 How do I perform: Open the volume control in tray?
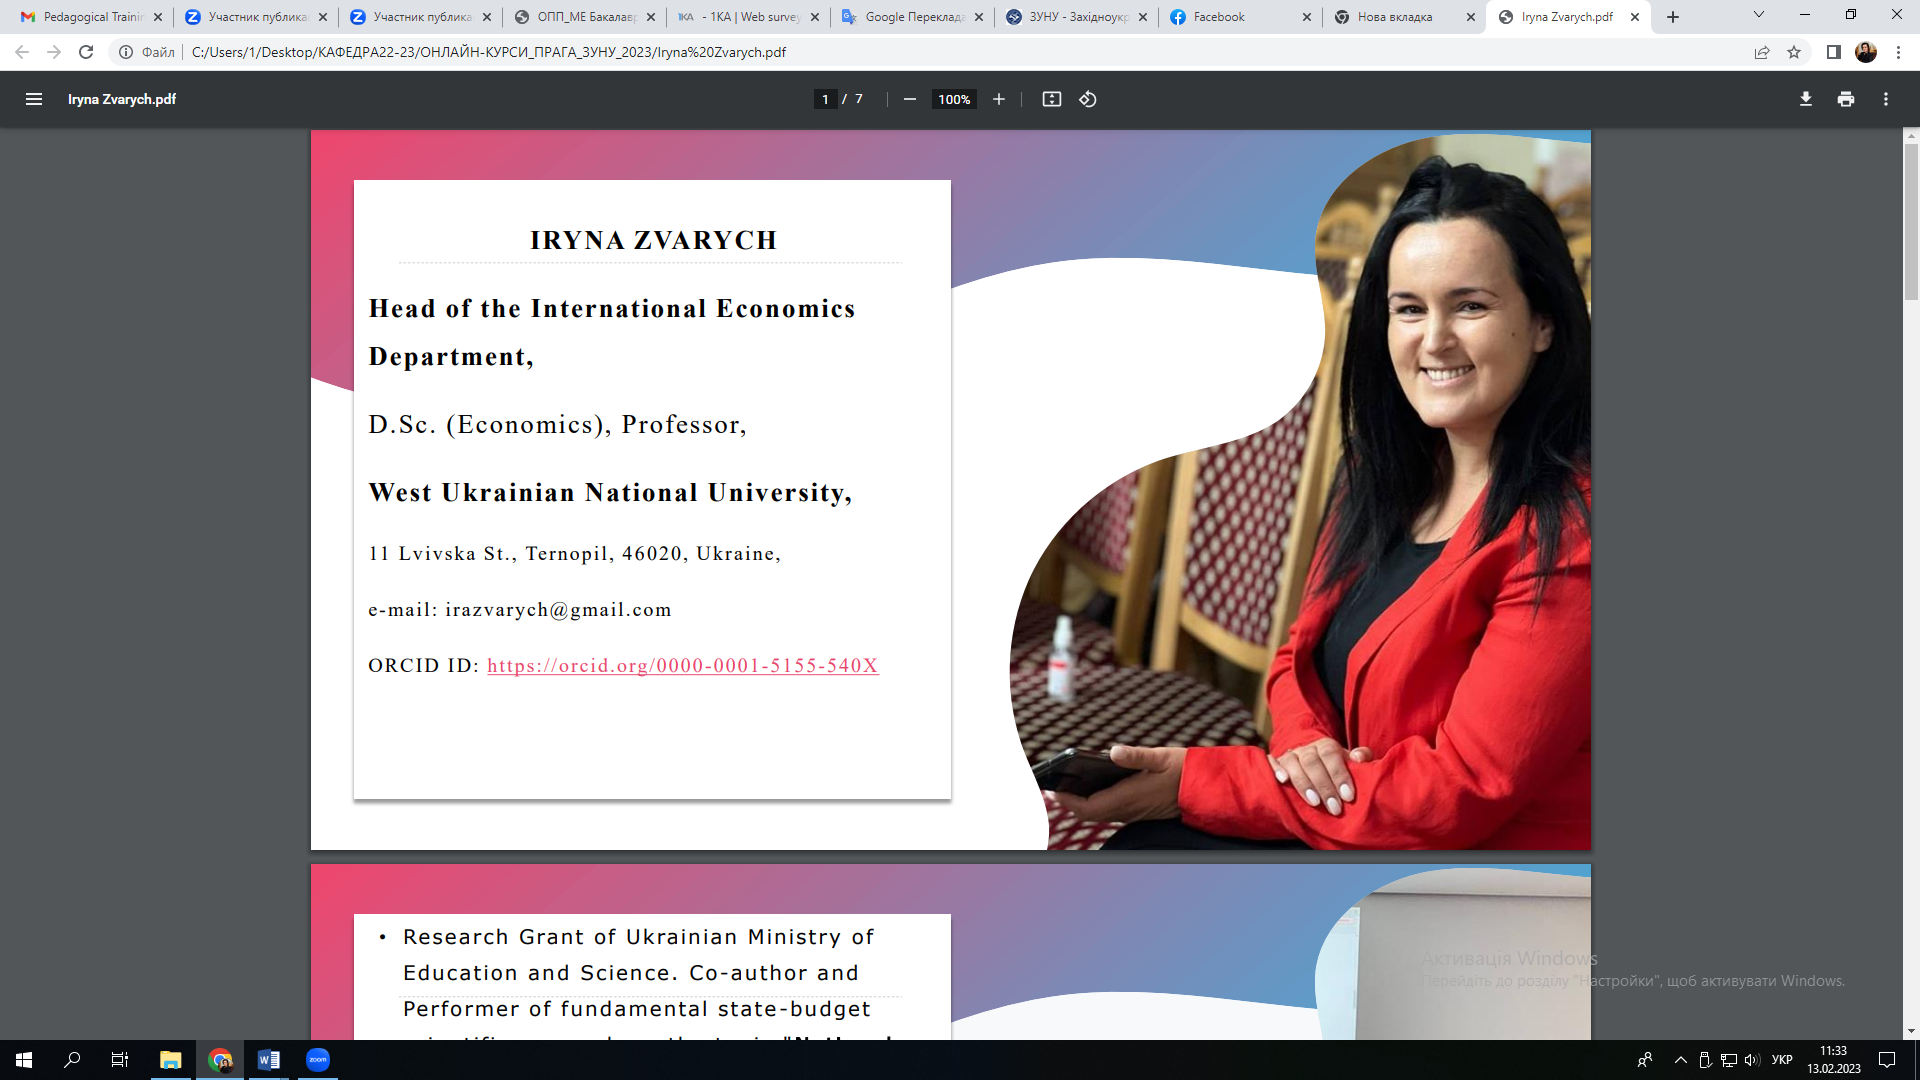pyautogui.click(x=1752, y=1060)
